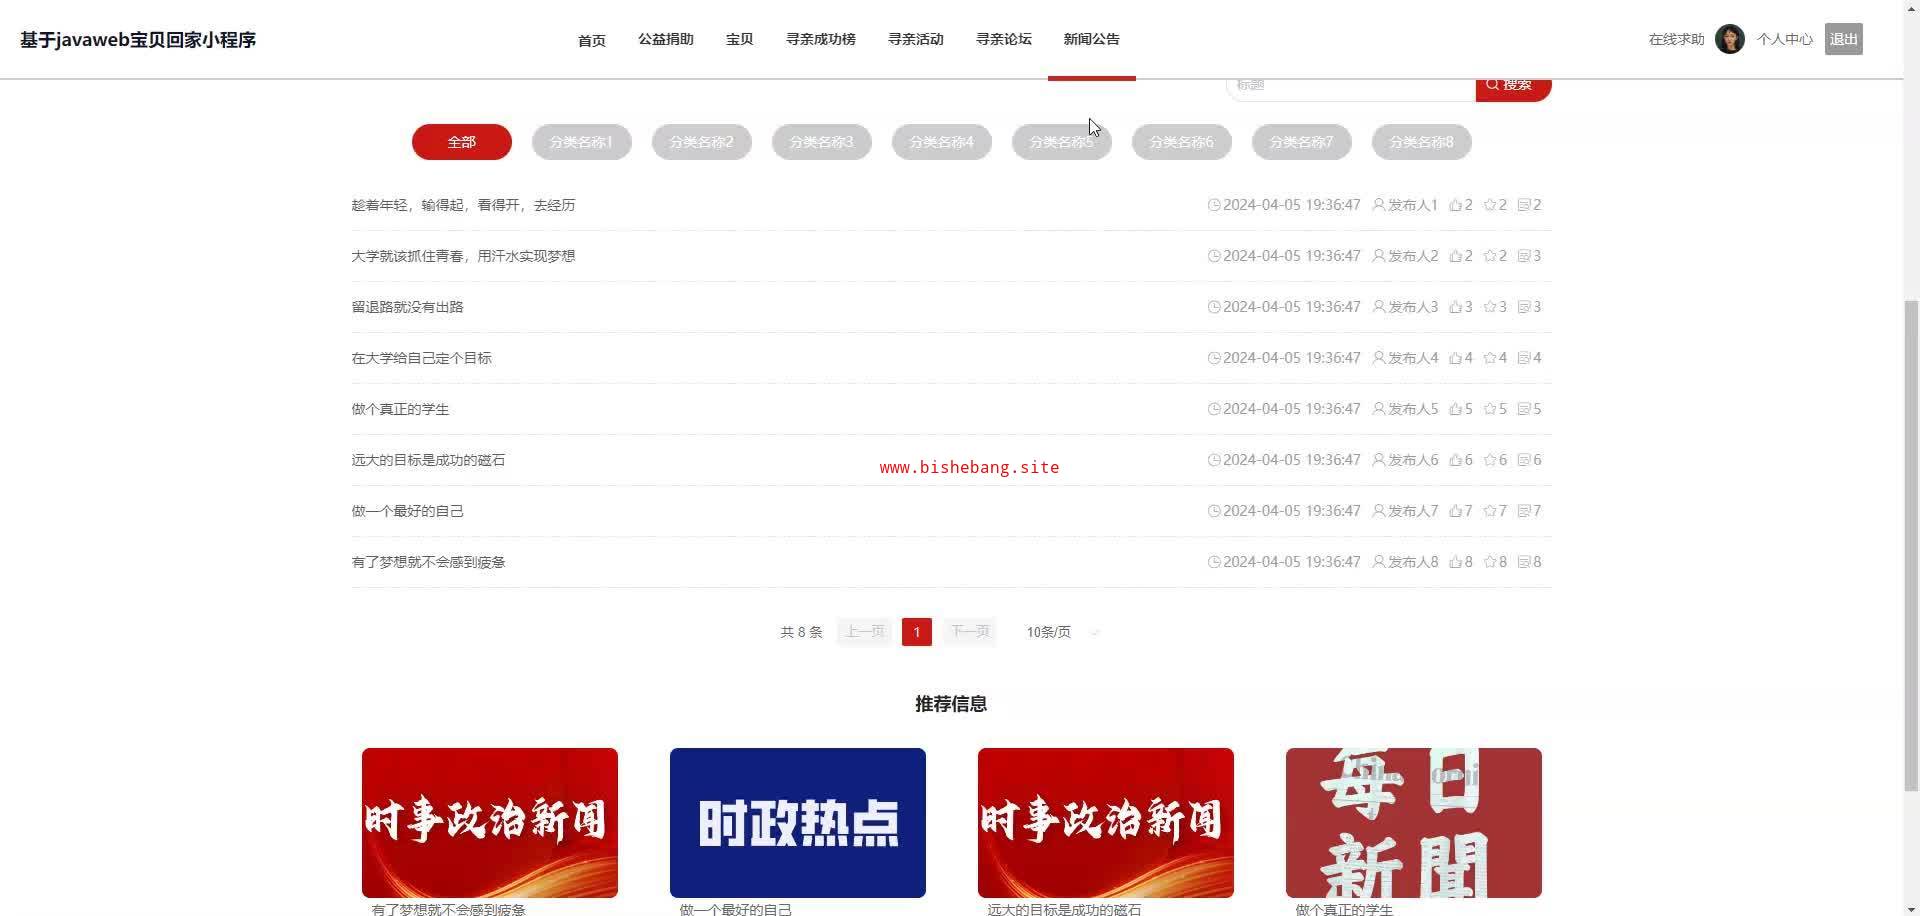Click the comment icon in 有了梦想就不会感到疲惫 list row

click(x=1524, y=562)
